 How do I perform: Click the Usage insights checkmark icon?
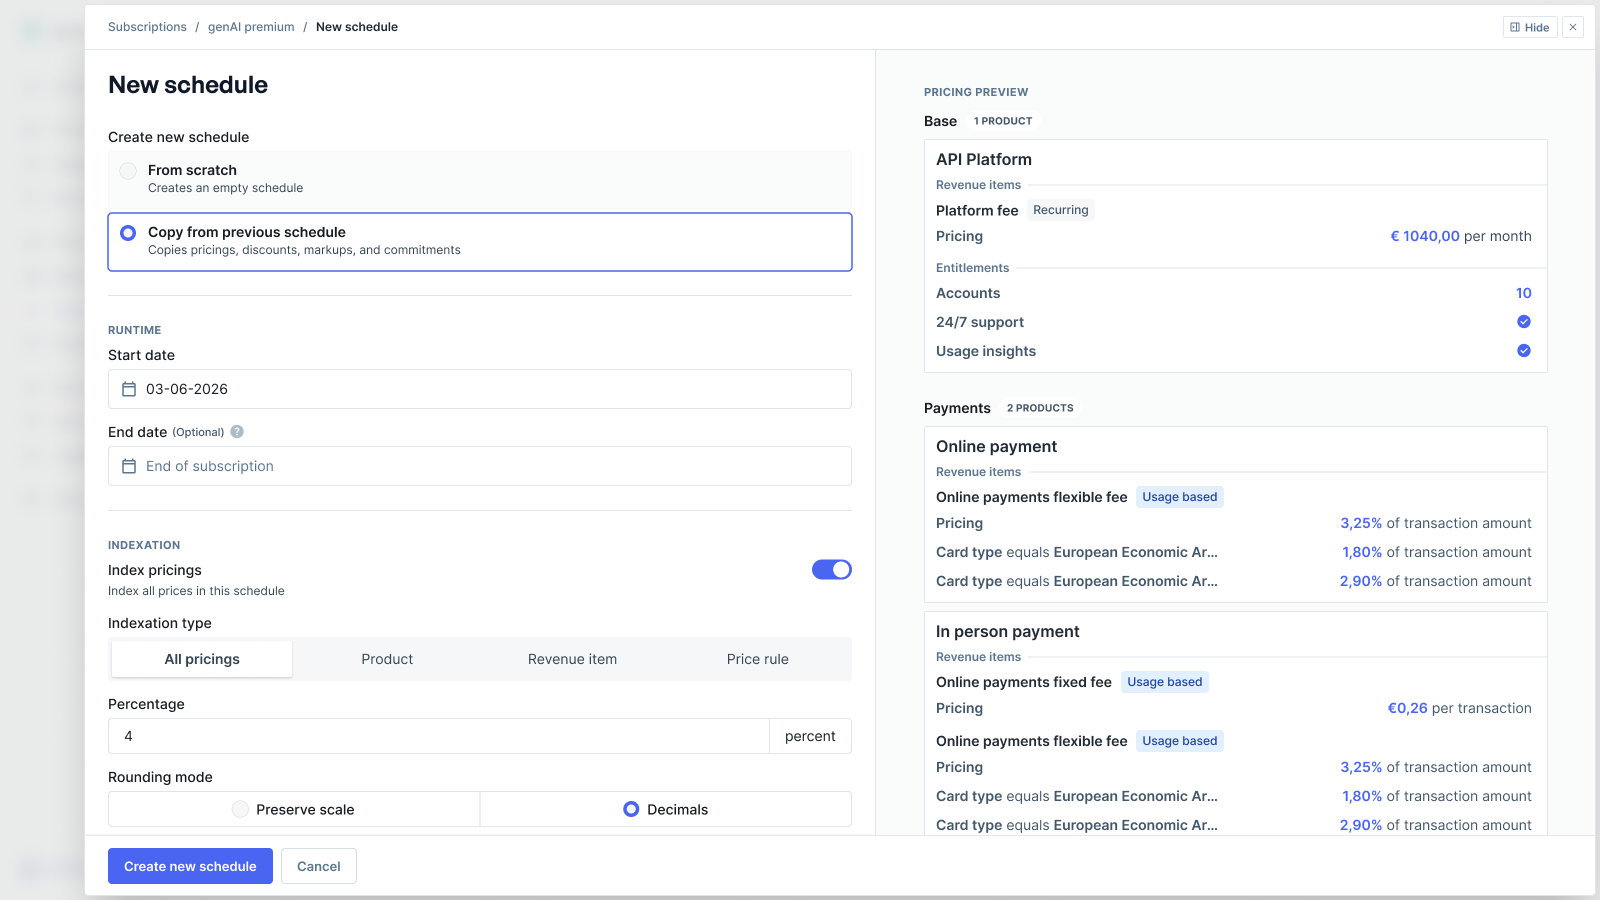click(x=1524, y=351)
